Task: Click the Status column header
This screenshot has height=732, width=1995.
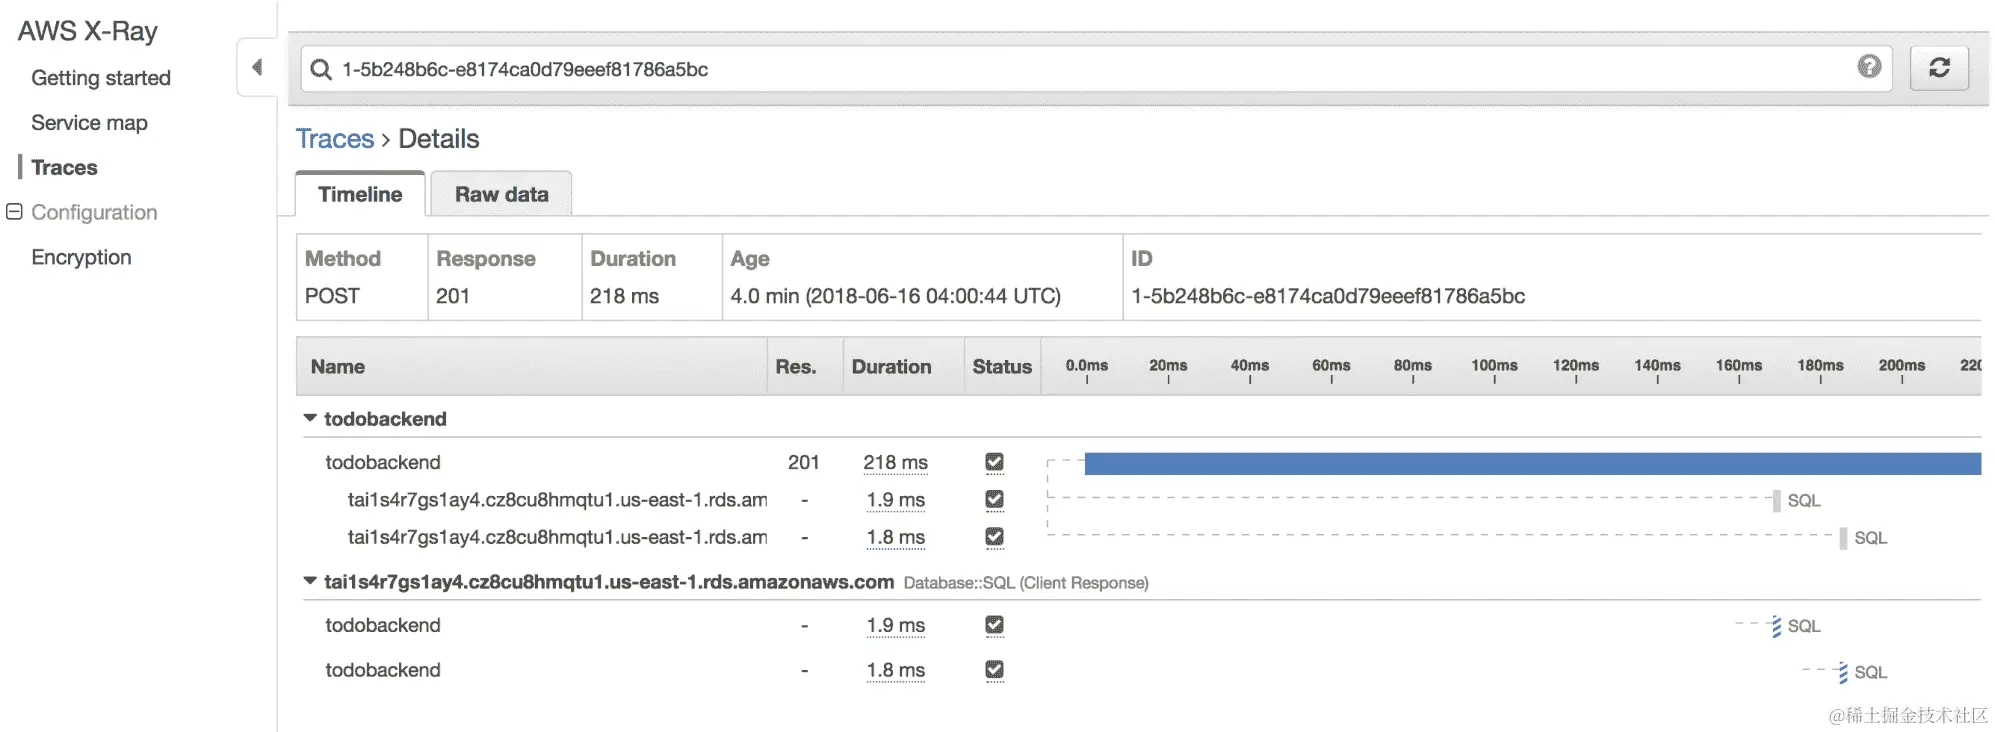Action: pyautogui.click(x=1001, y=366)
